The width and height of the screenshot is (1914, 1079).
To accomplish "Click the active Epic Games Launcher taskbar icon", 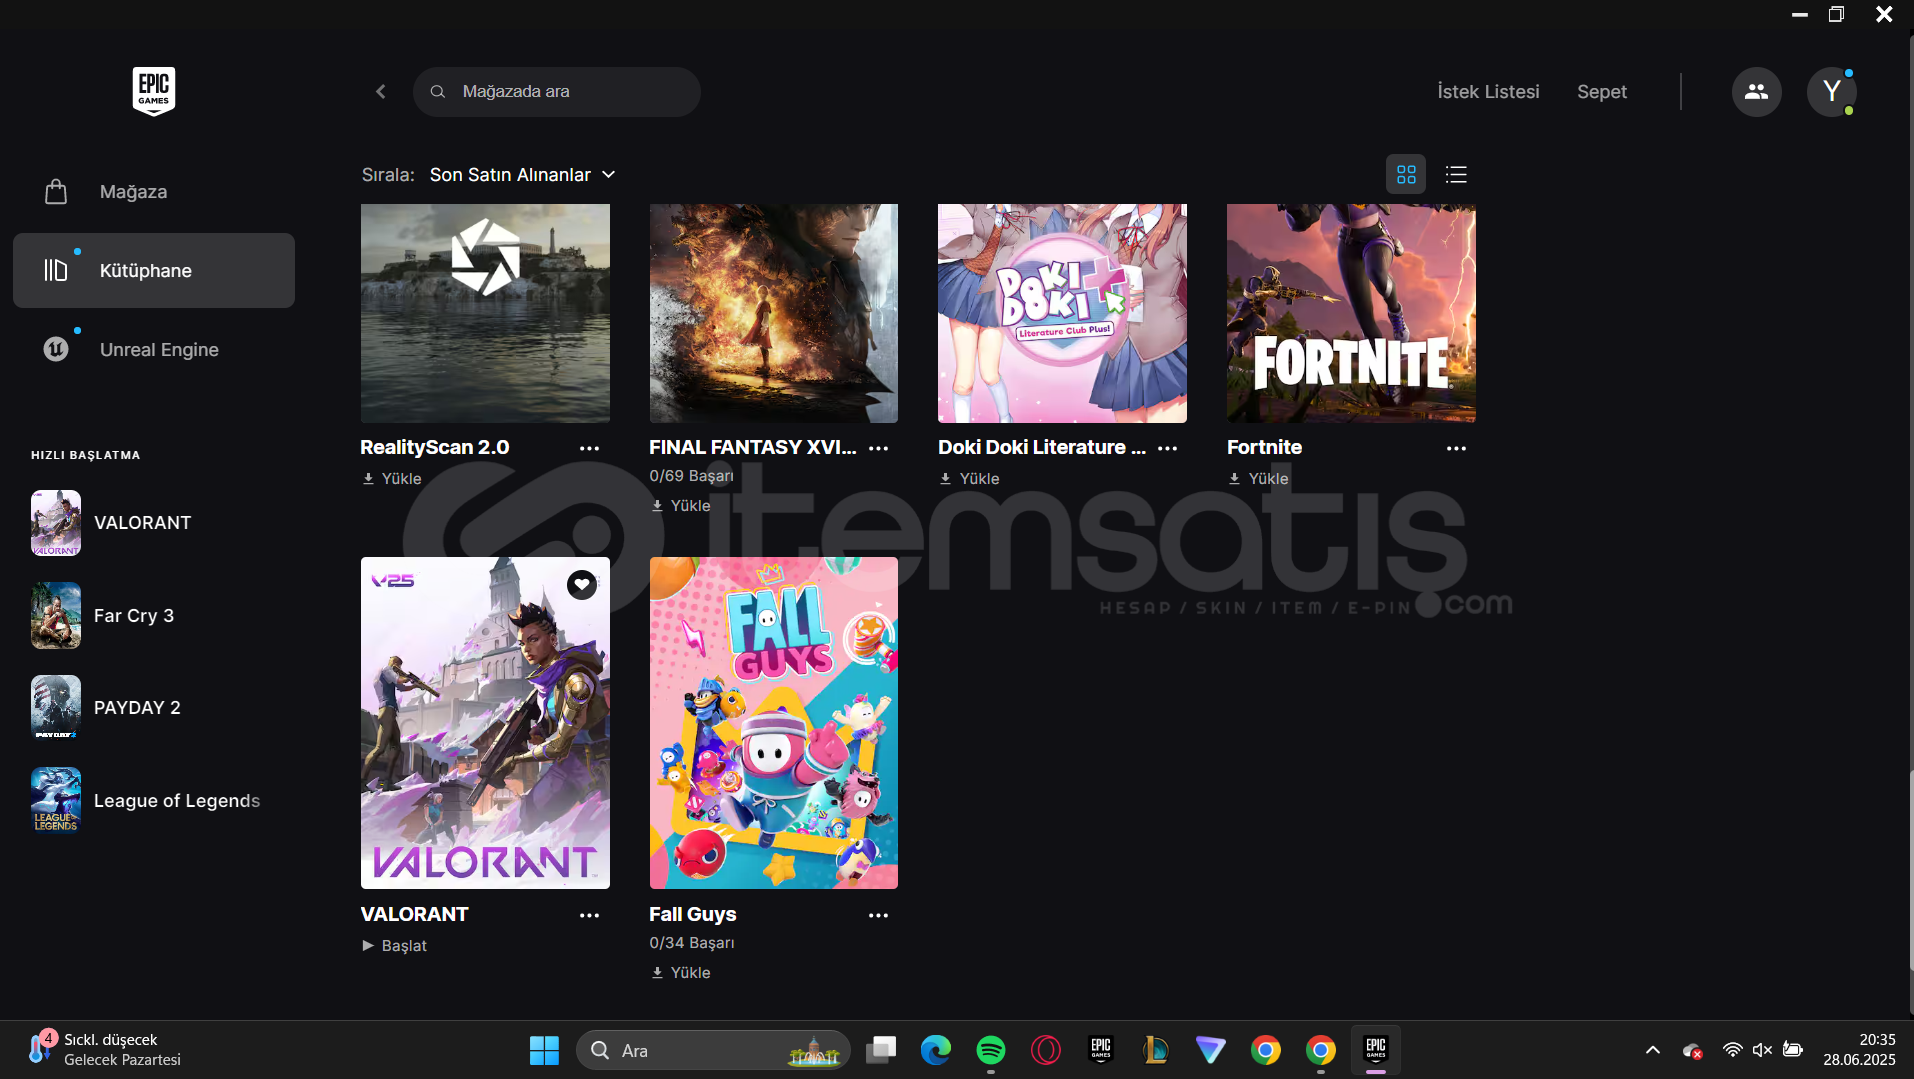I will pyautogui.click(x=1376, y=1050).
